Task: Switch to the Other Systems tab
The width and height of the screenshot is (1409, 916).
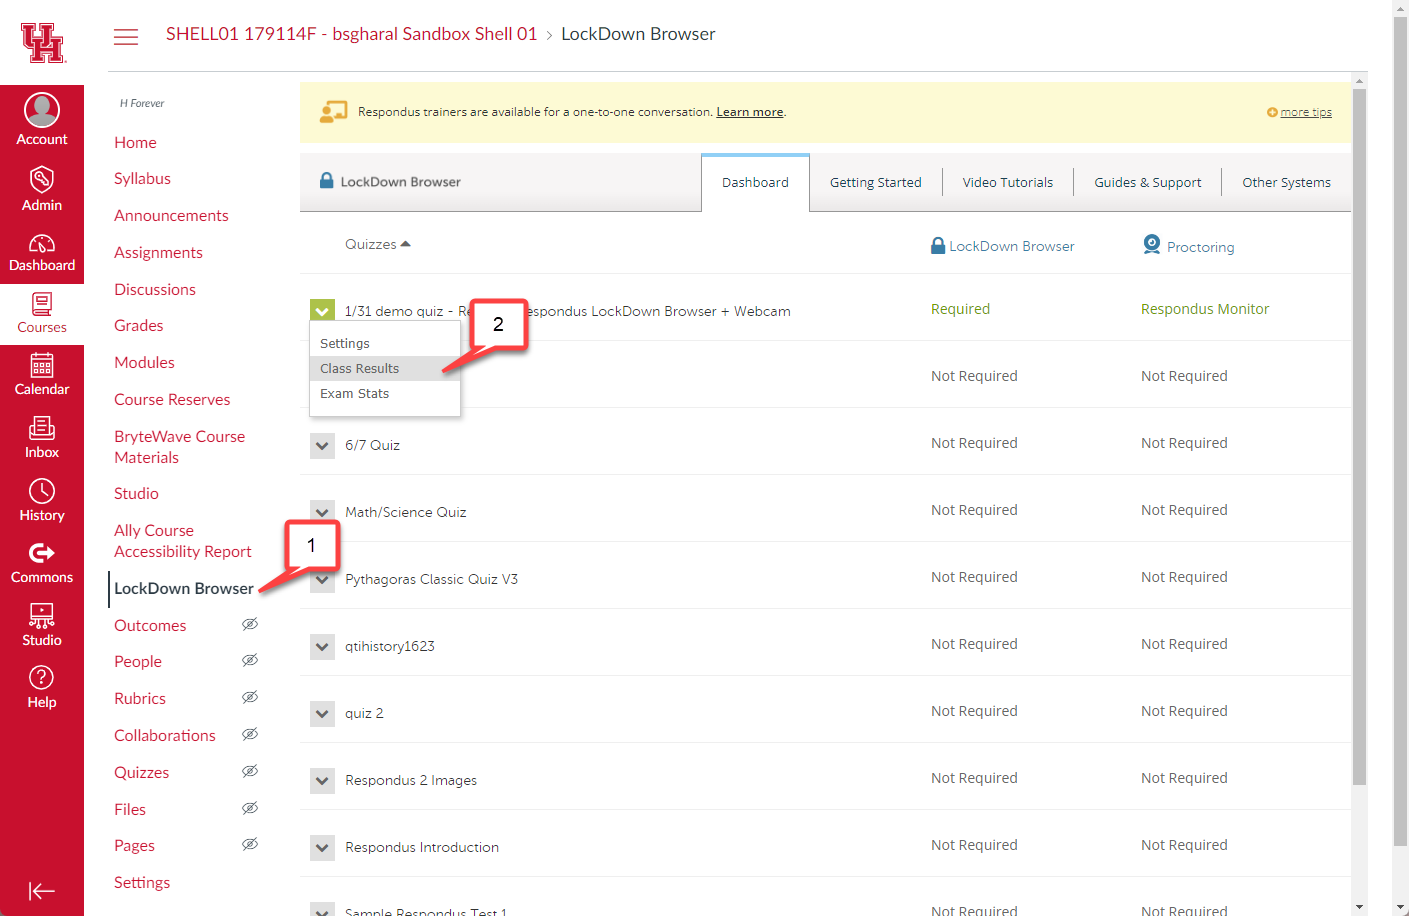Action: tap(1286, 182)
